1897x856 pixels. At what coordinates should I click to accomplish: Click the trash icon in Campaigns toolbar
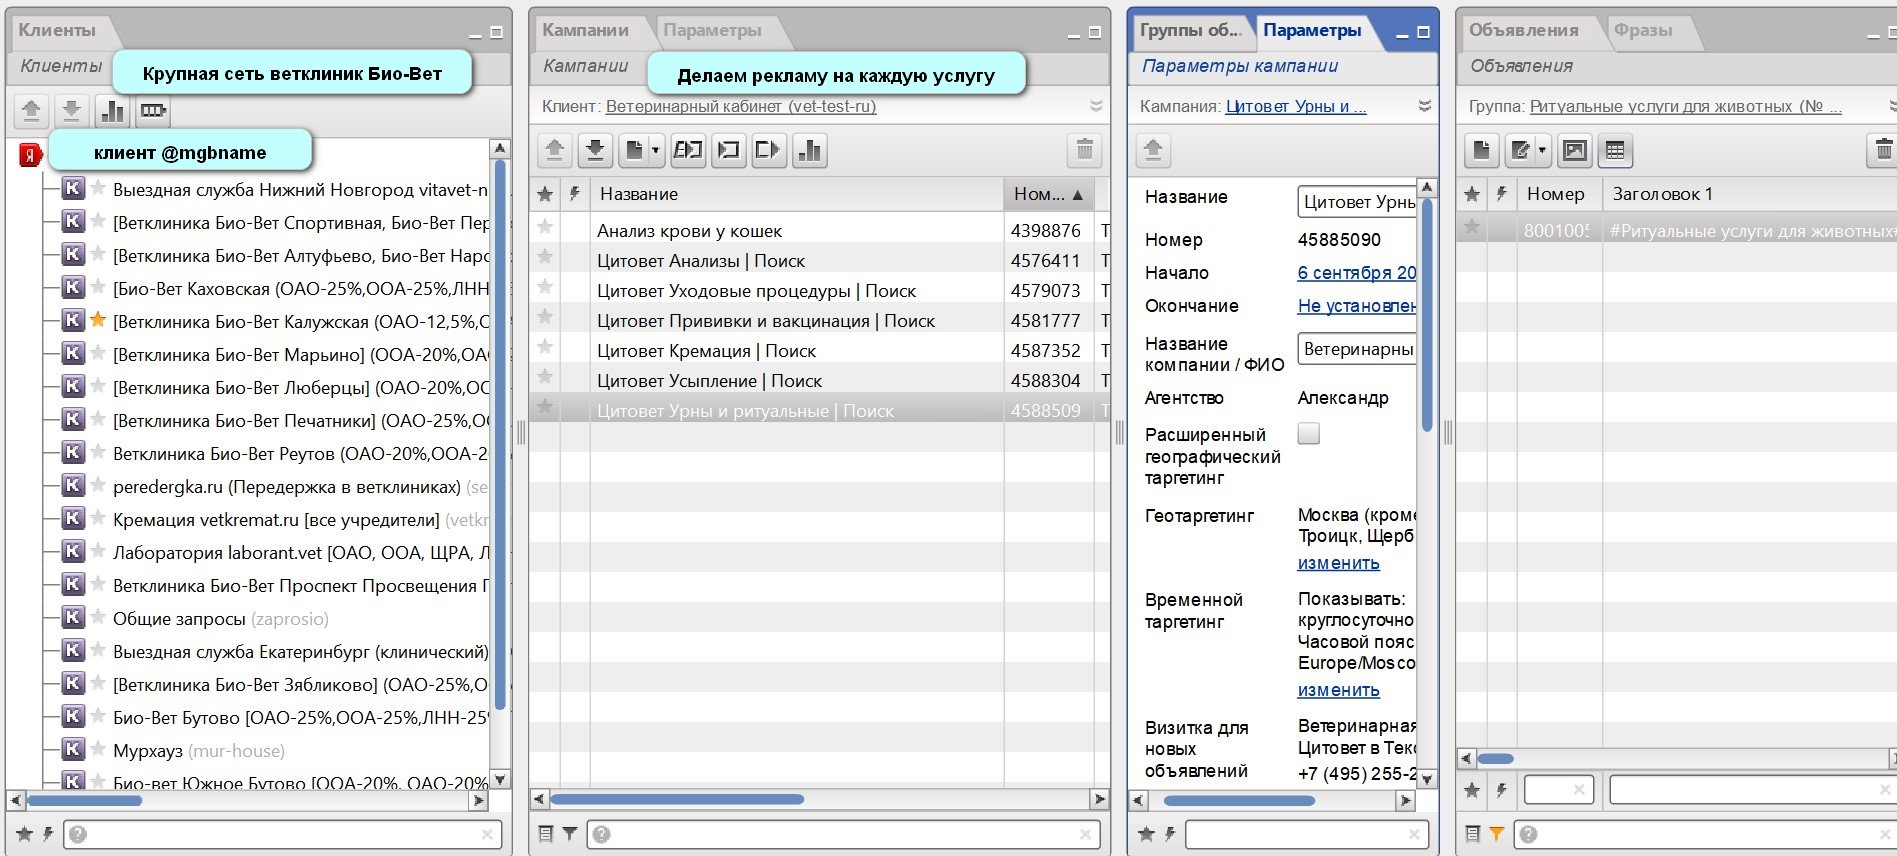(1084, 151)
